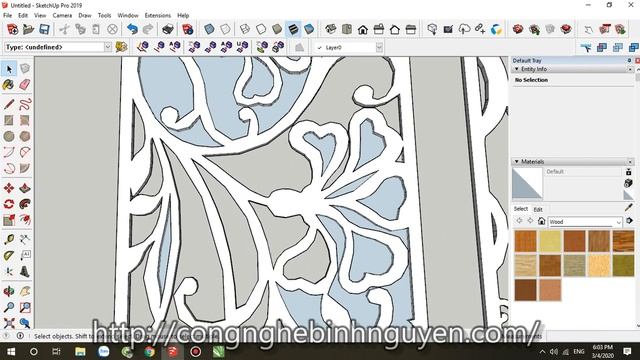Open the Draw menu
The height and width of the screenshot is (360, 640).
pyautogui.click(x=84, y=15)
